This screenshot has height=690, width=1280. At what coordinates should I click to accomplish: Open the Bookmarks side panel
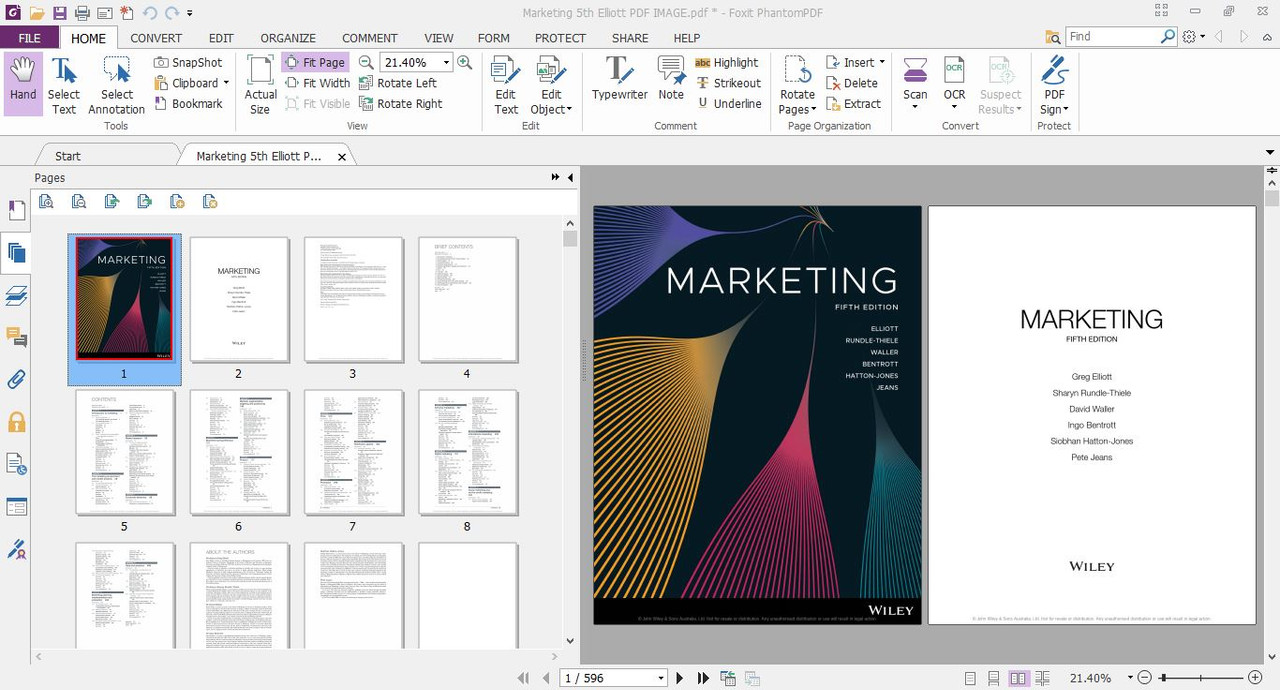tap(16, 210)
